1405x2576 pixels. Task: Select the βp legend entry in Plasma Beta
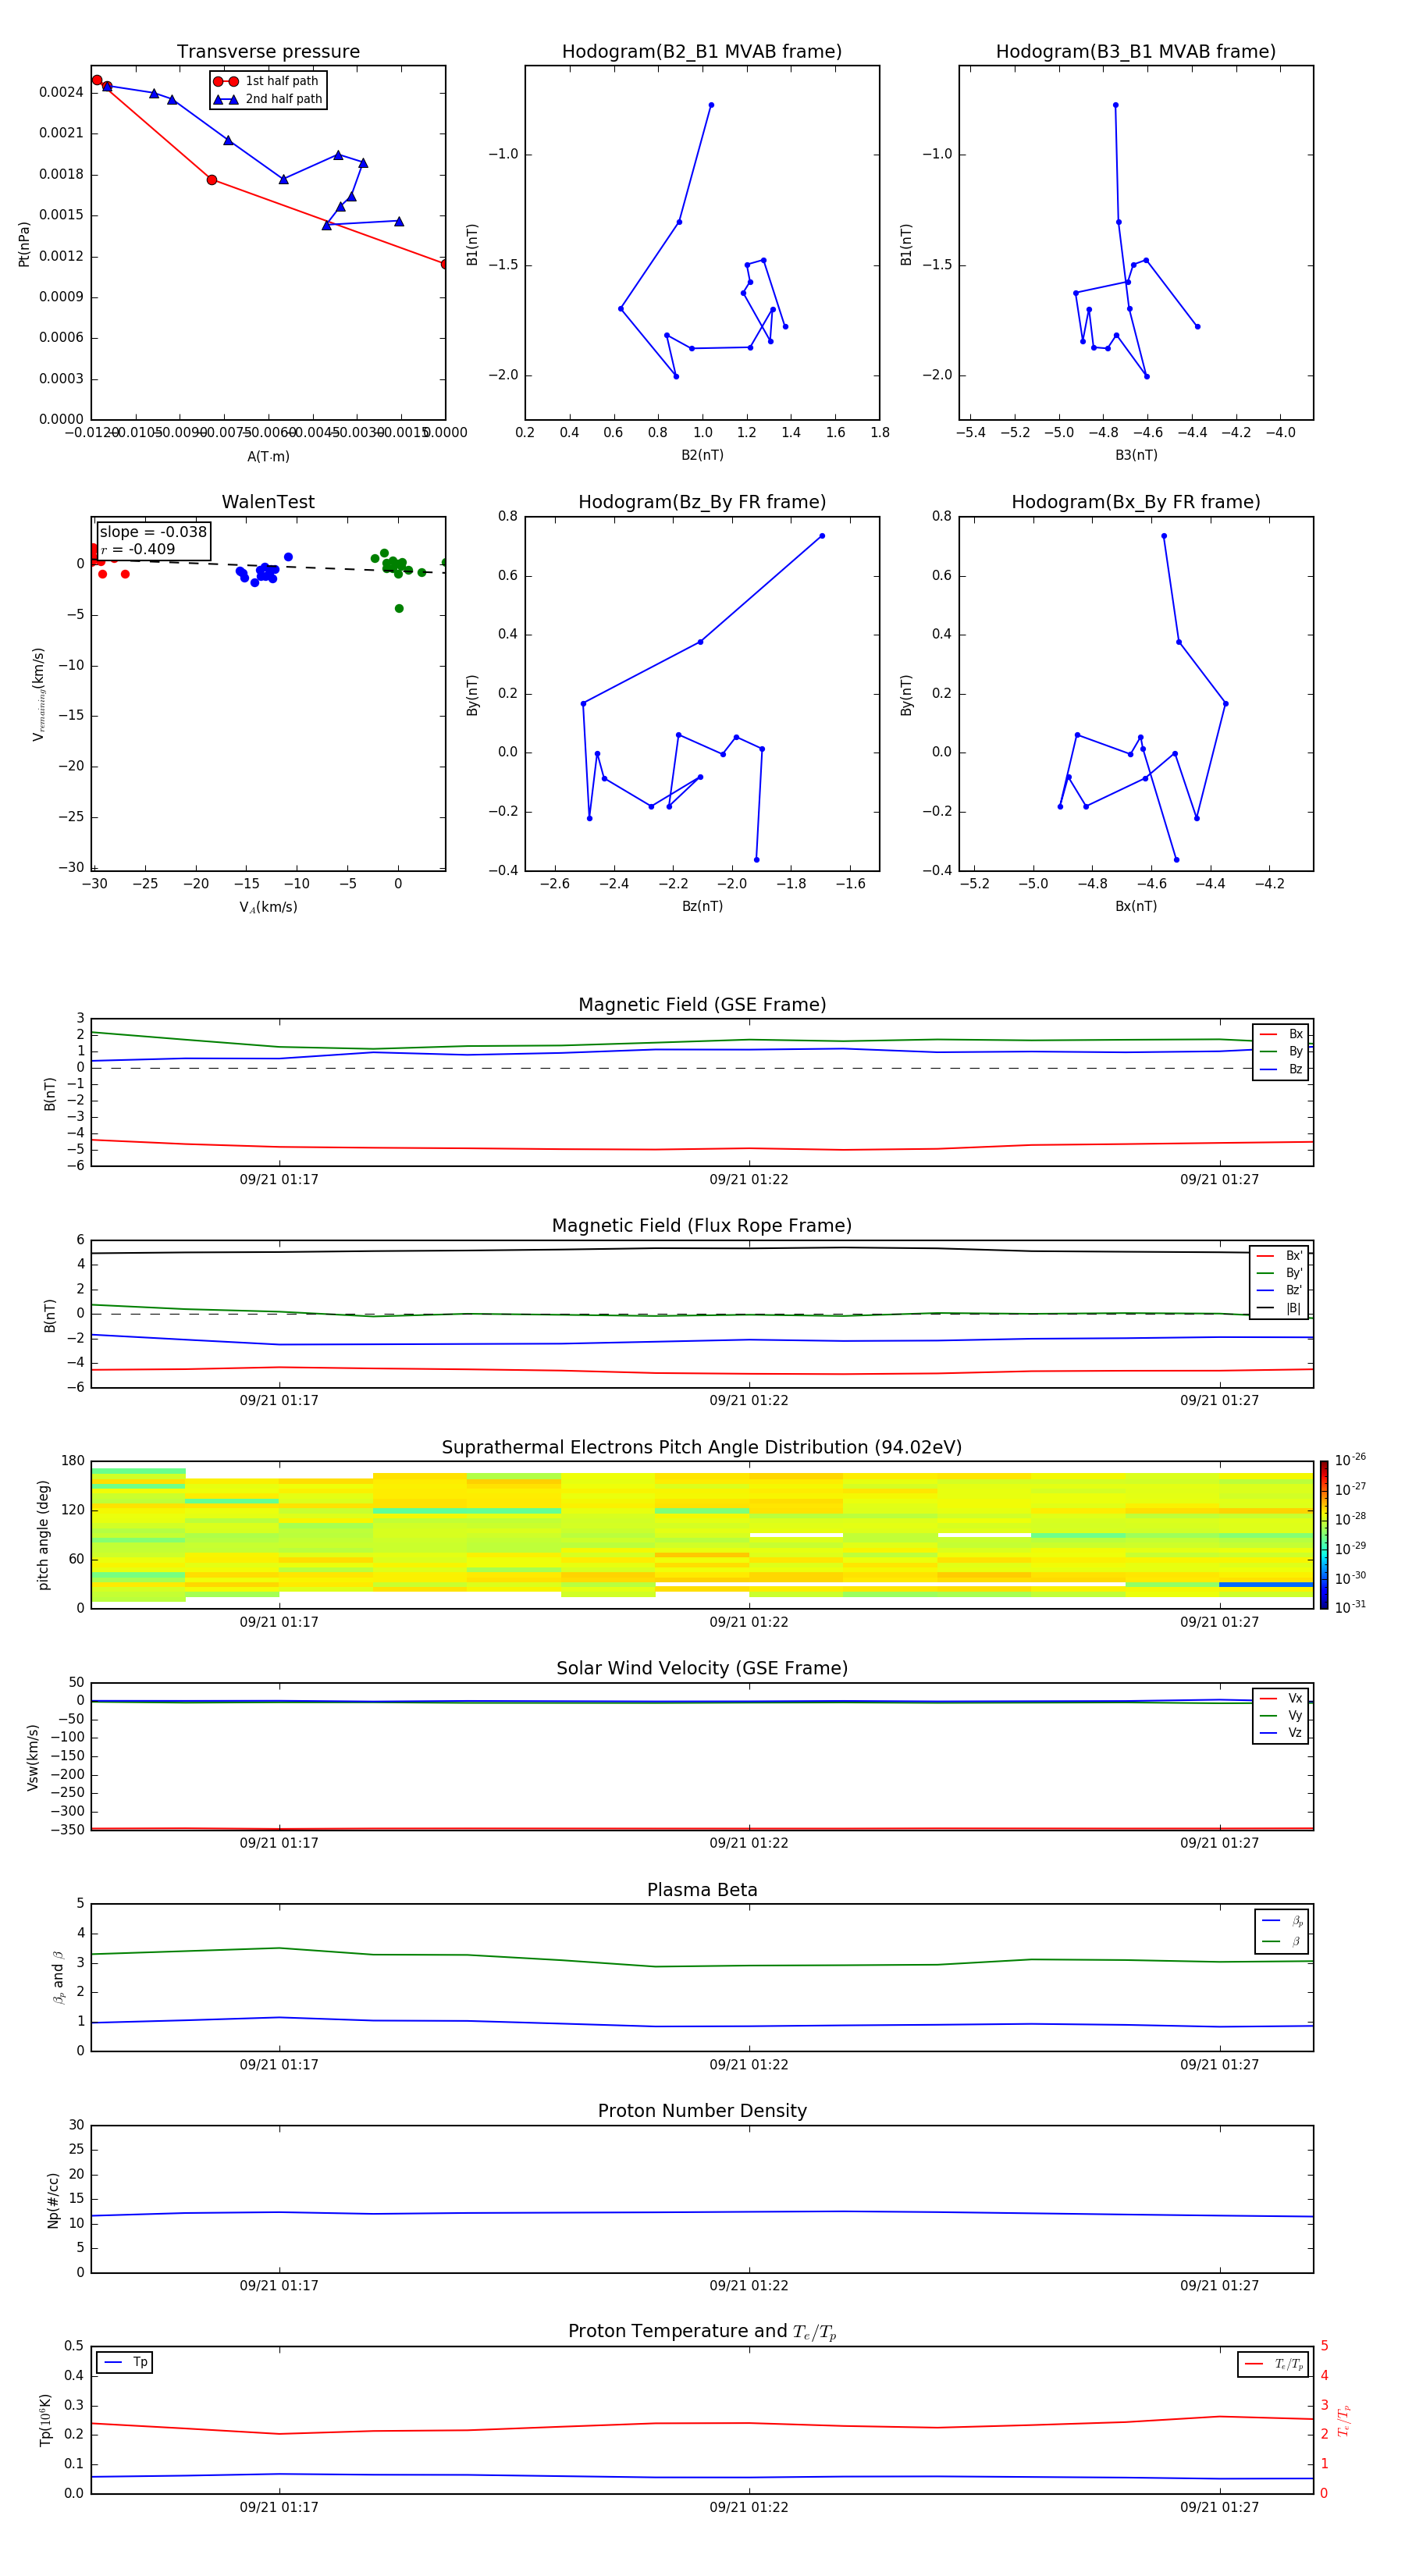click(x=1282, y=1921)
